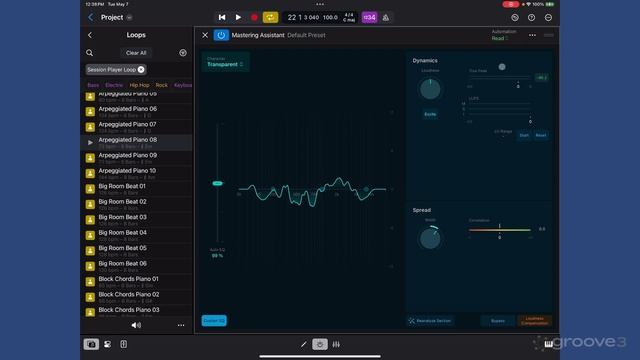Open the plugin header ellipsis menu

point(532,35)
